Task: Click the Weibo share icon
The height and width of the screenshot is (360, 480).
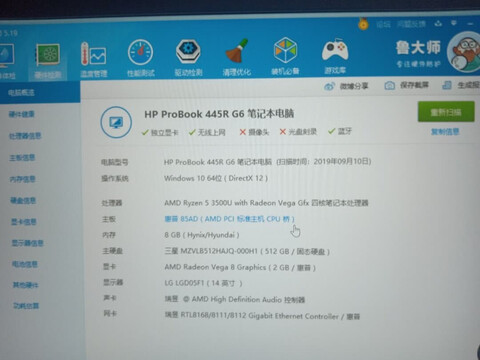Action: point(329,86)
